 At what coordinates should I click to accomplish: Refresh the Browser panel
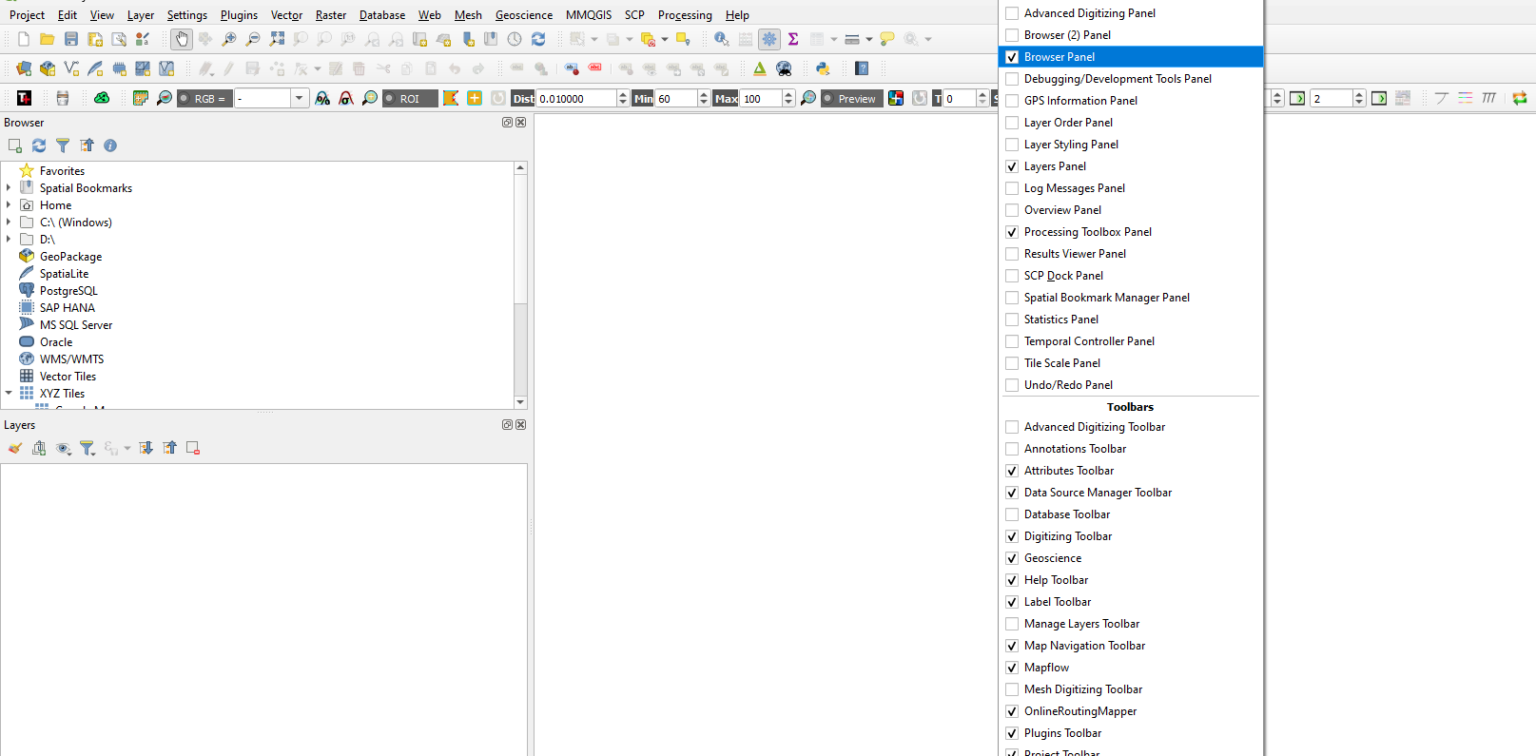tap(39, 146)
